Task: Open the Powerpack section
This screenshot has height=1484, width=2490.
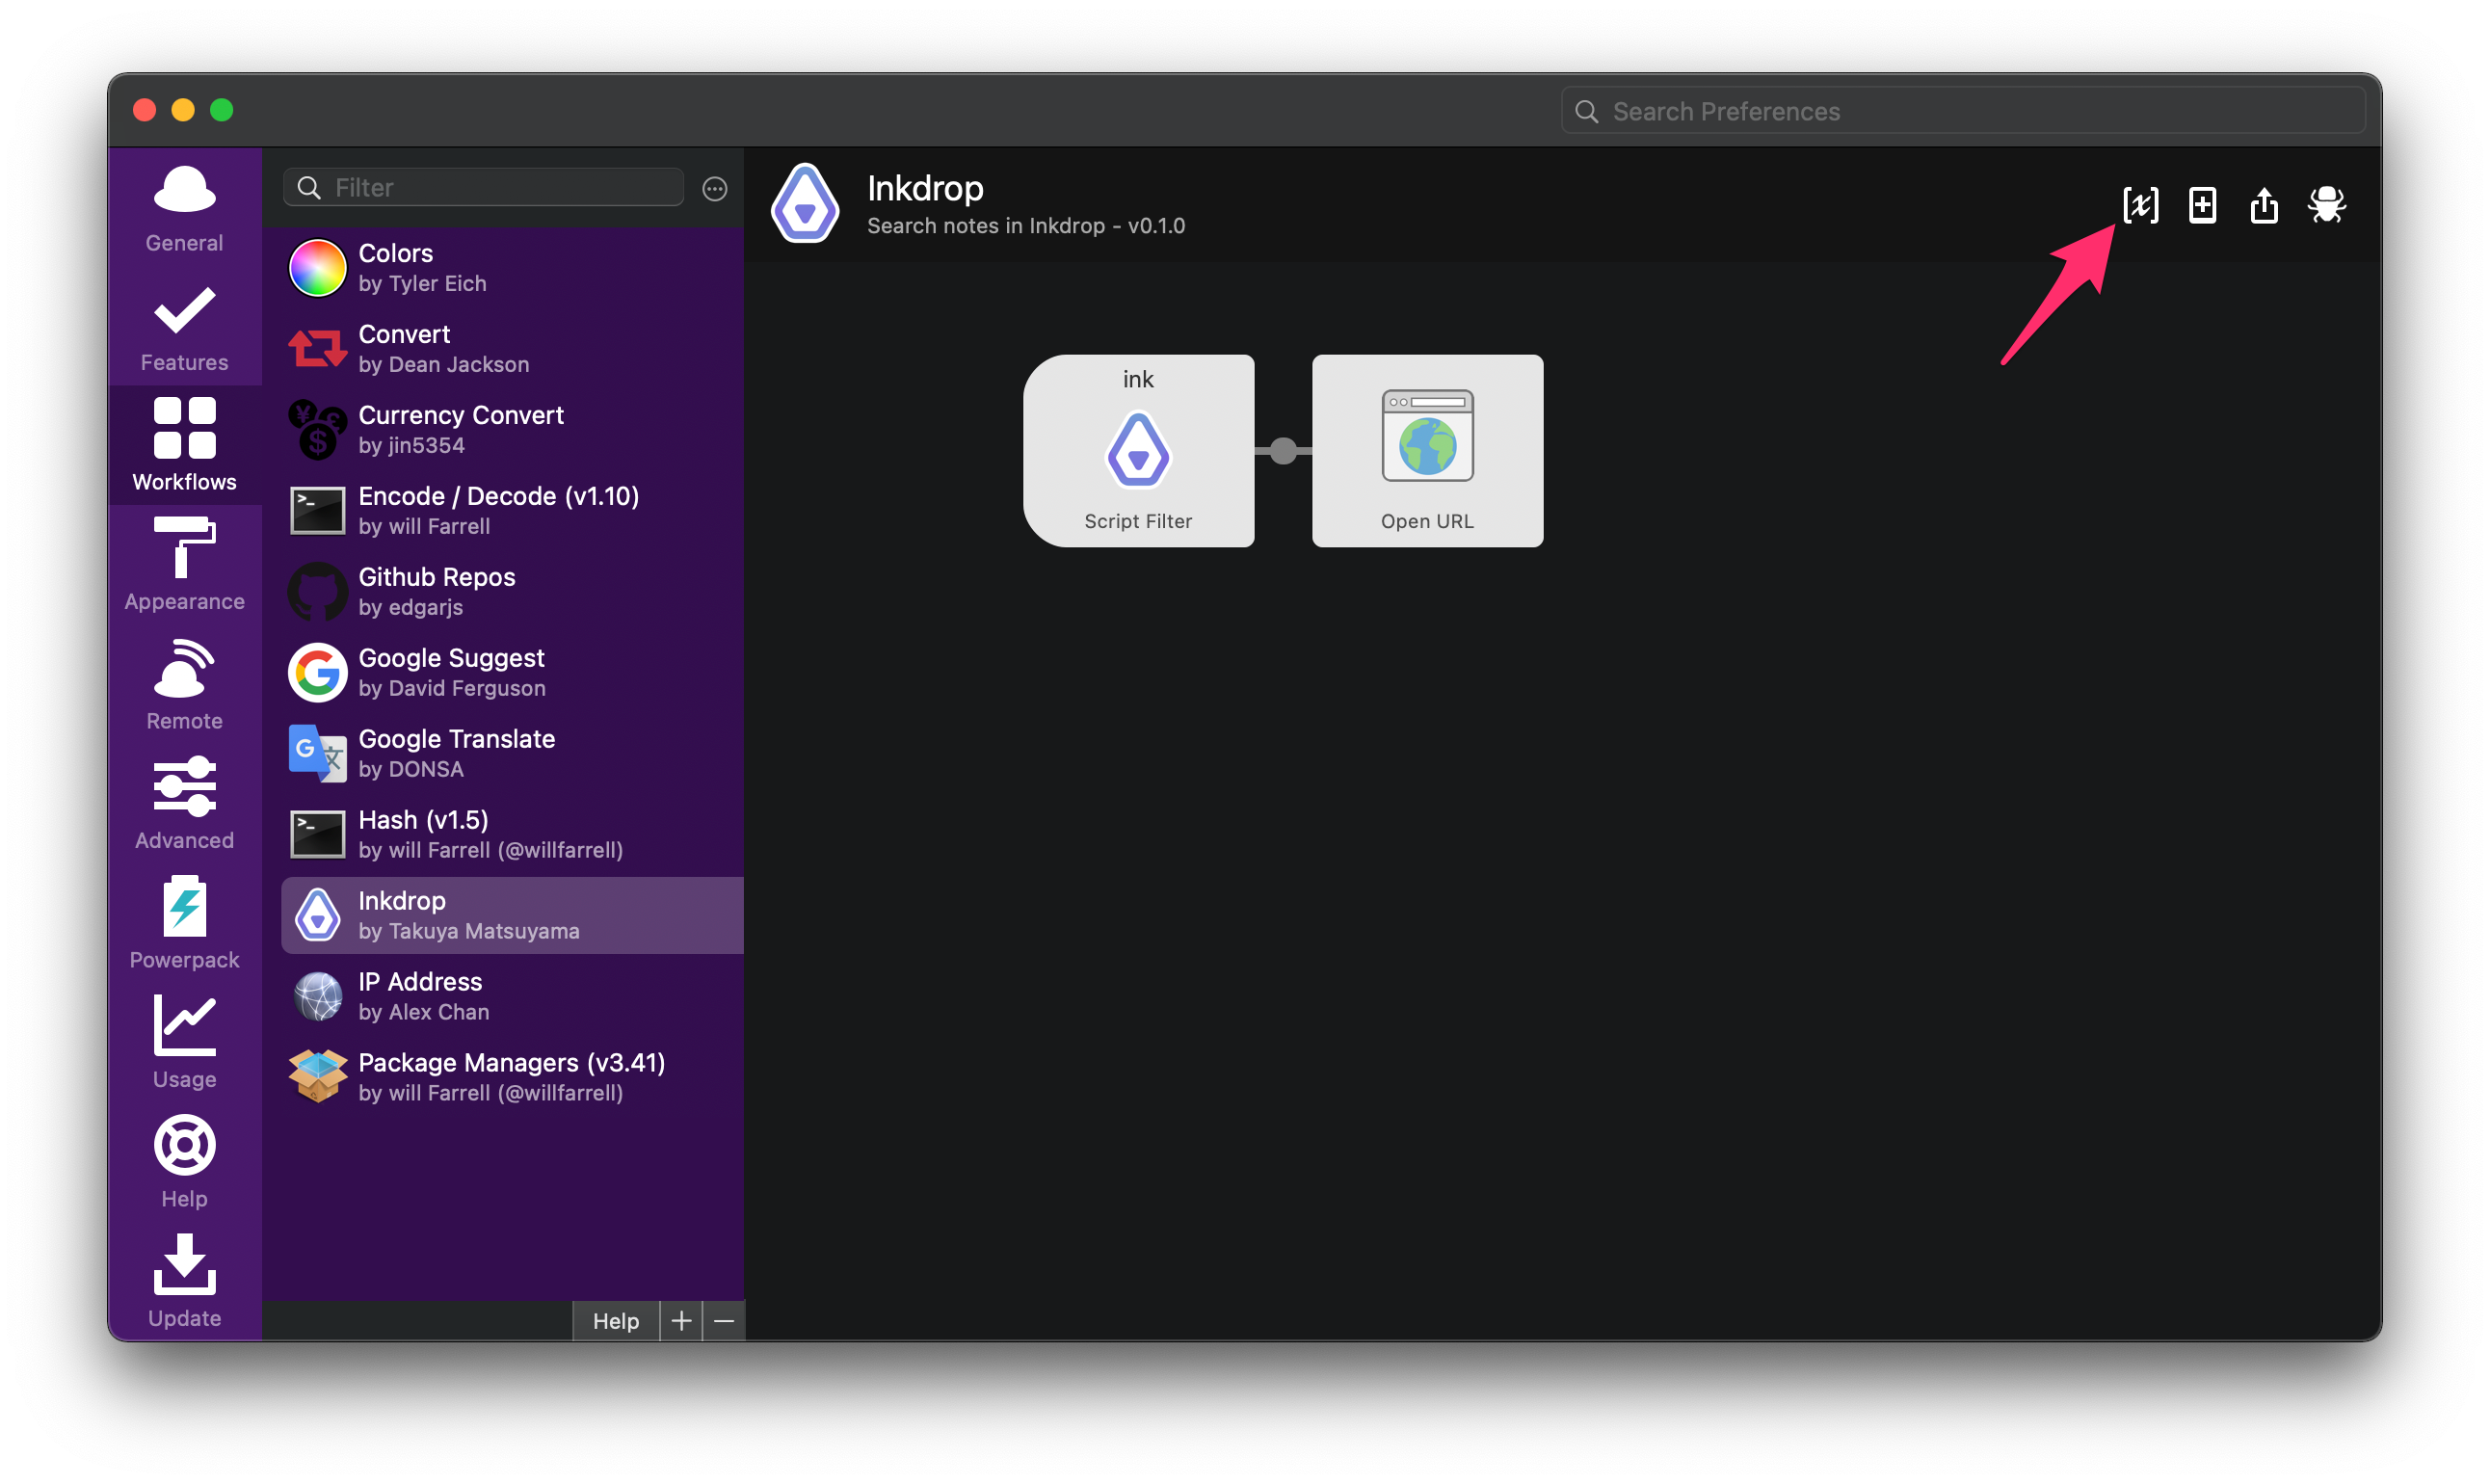Action: click(x=184, y=924)
